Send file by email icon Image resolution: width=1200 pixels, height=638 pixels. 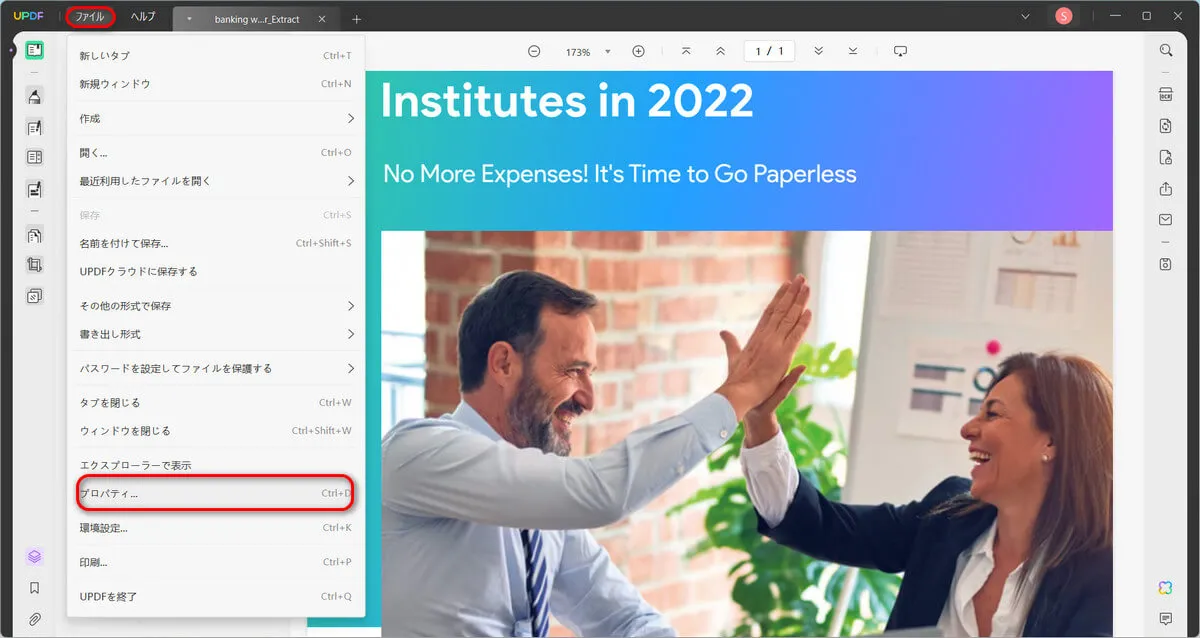1166,219
